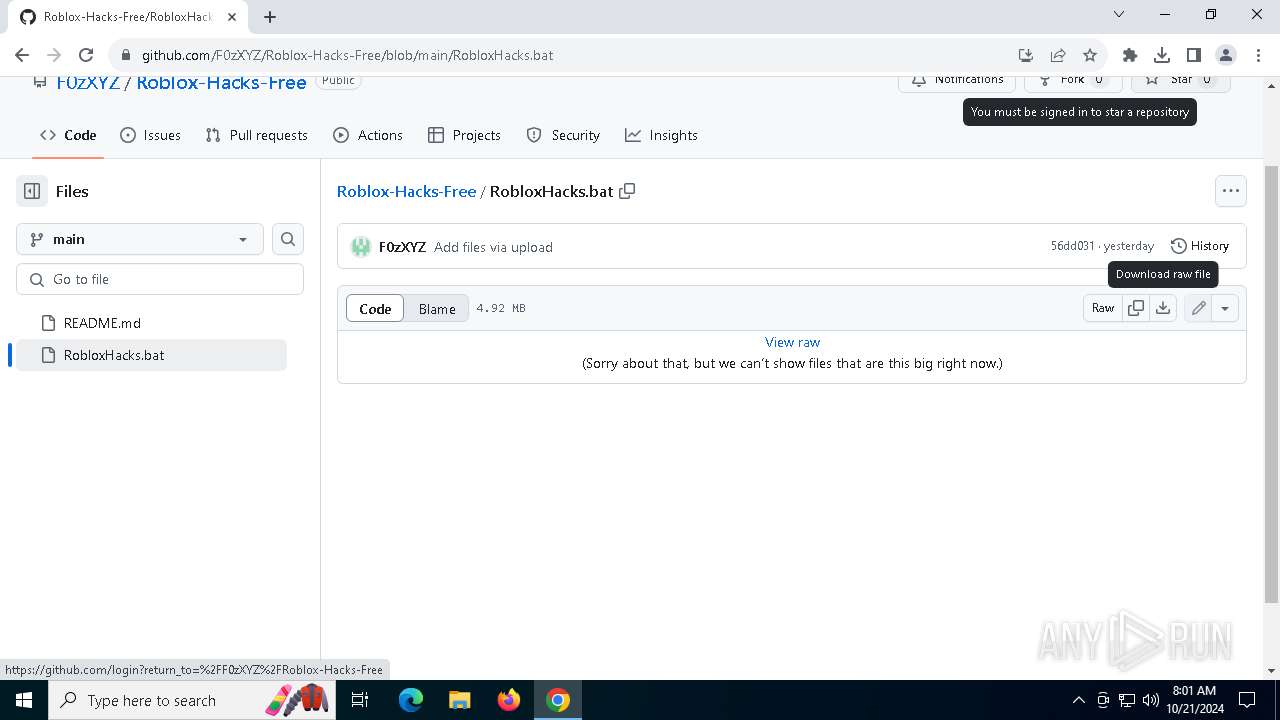This screenshot has height=720, width=1280.
Task: Open Chrome profile avatar
Action: click(x=1226, y=55)
